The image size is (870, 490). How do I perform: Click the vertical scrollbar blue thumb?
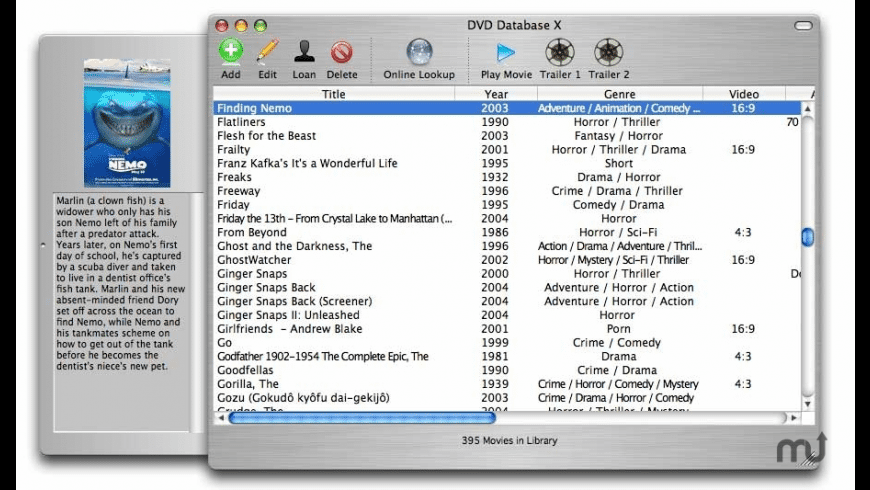808,237
